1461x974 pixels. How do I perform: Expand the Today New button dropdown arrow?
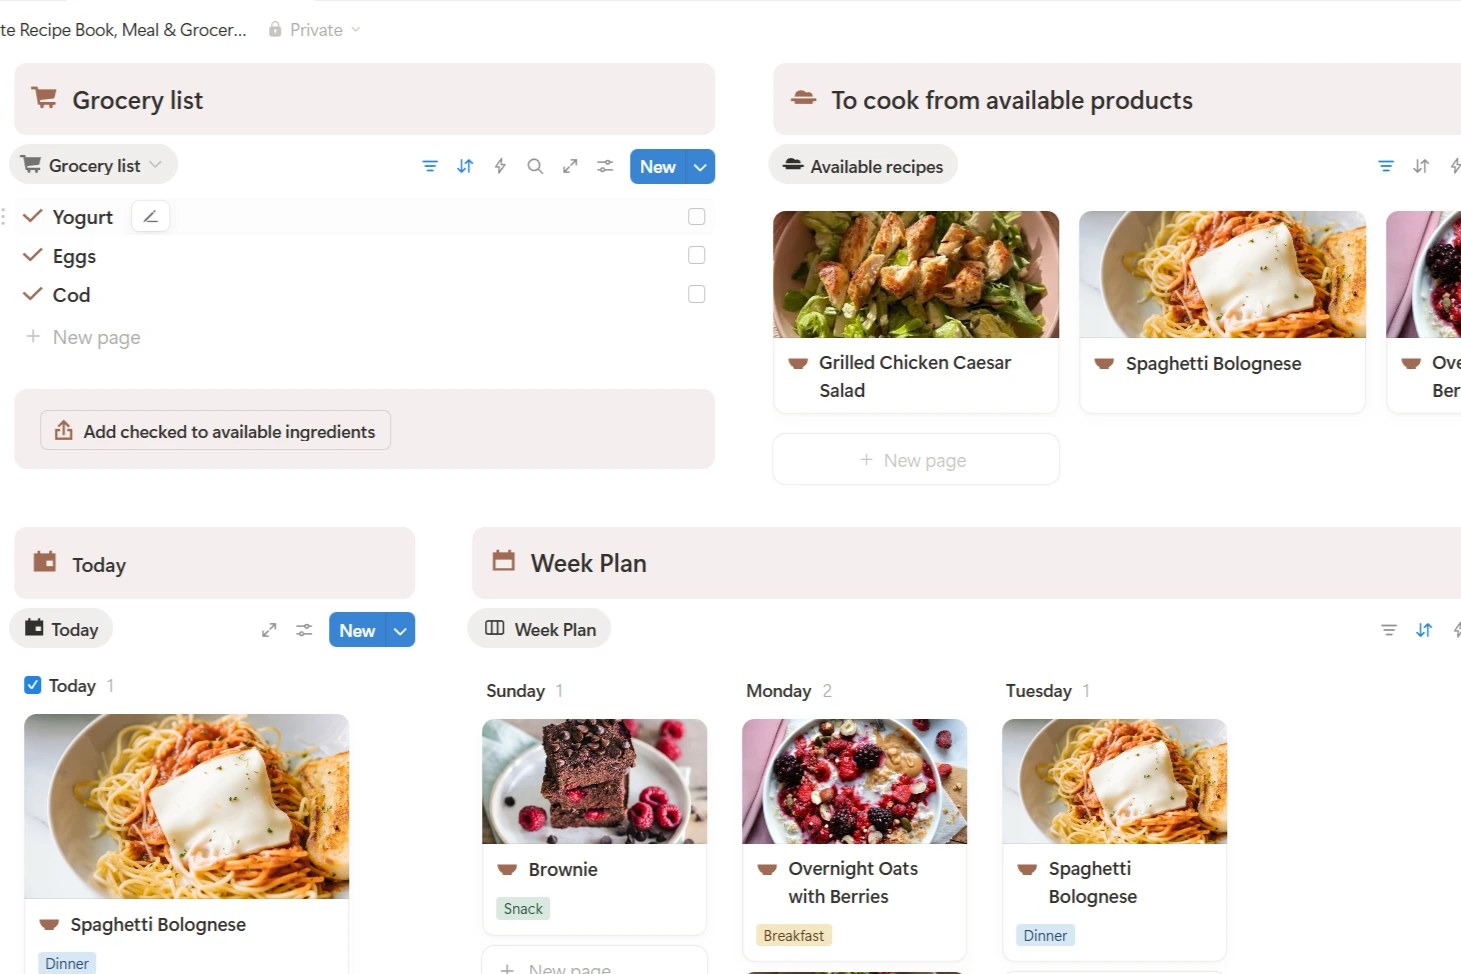pyautogui.click(x=401, y=631)
